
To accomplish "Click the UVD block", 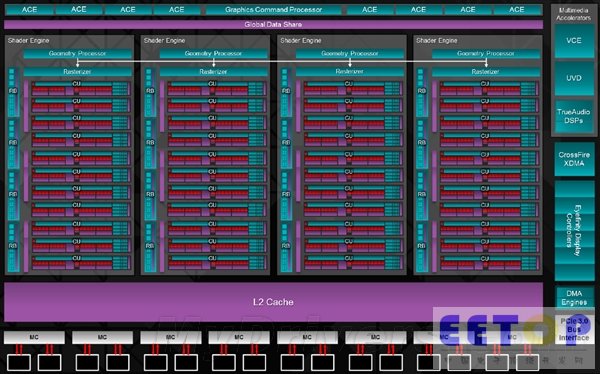I will tap(574, 78).
